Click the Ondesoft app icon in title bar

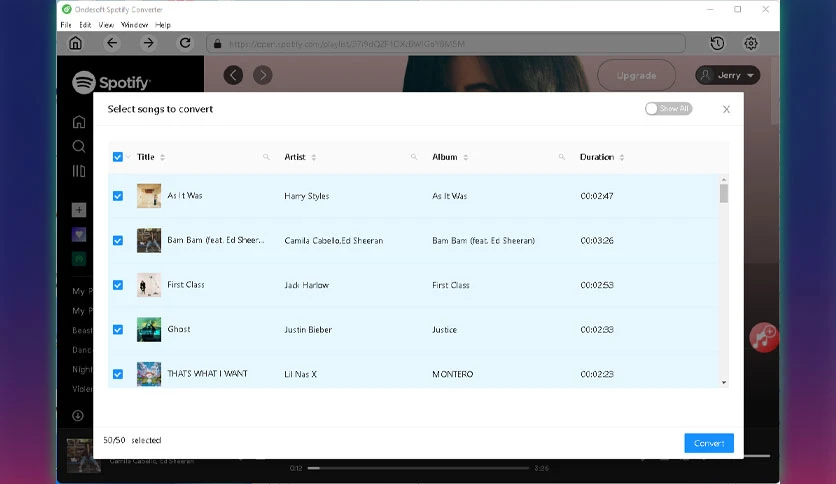point(67,9)
